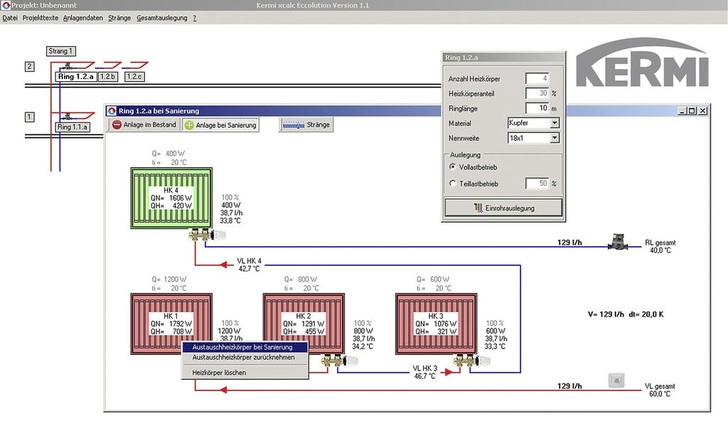
Task: Select the red HK 3 radiator
Action: tap(433, 320)
